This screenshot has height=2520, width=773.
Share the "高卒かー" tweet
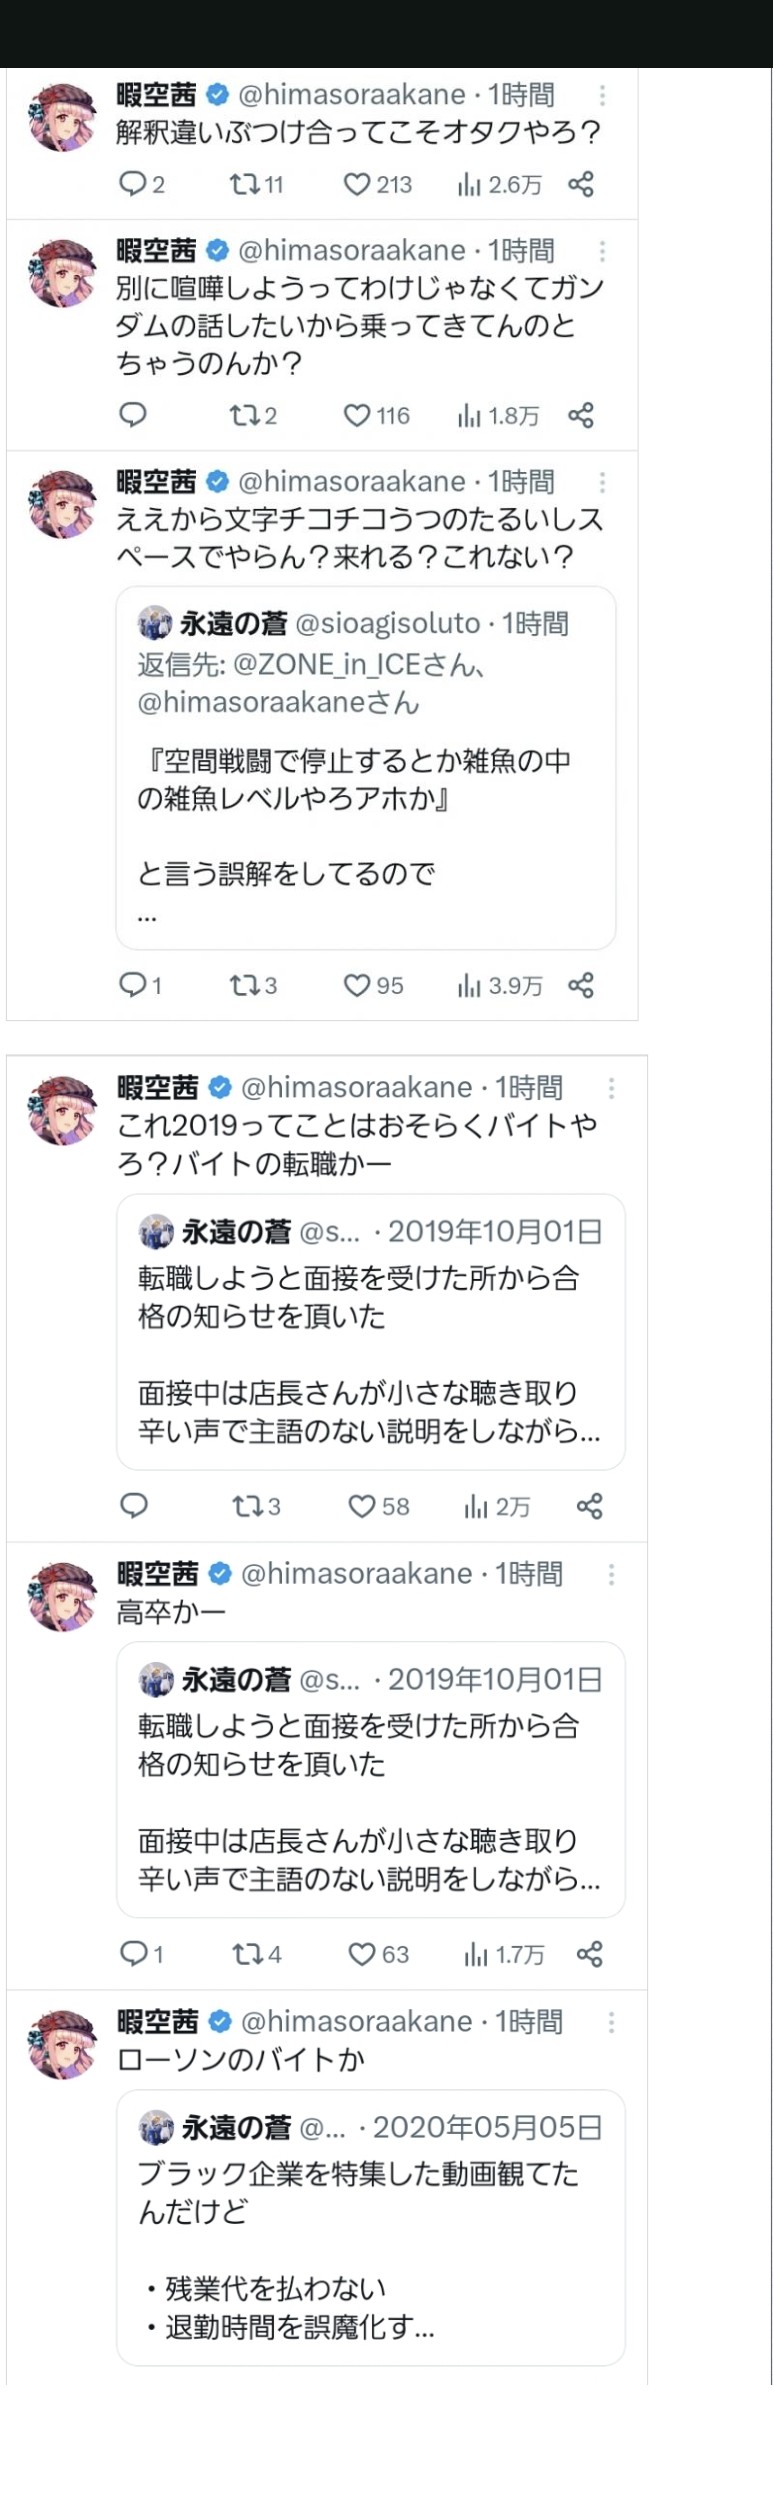pyautogui.click(x=589, y=1954)
